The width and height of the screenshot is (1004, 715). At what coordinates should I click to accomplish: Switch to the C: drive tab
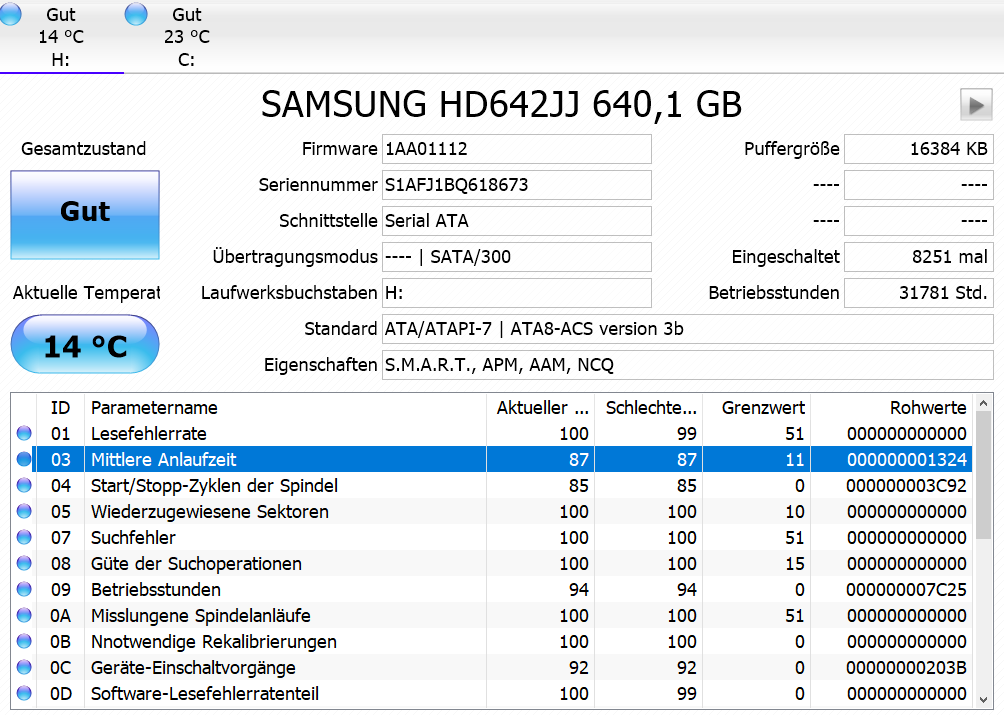(x=186, y=36)
